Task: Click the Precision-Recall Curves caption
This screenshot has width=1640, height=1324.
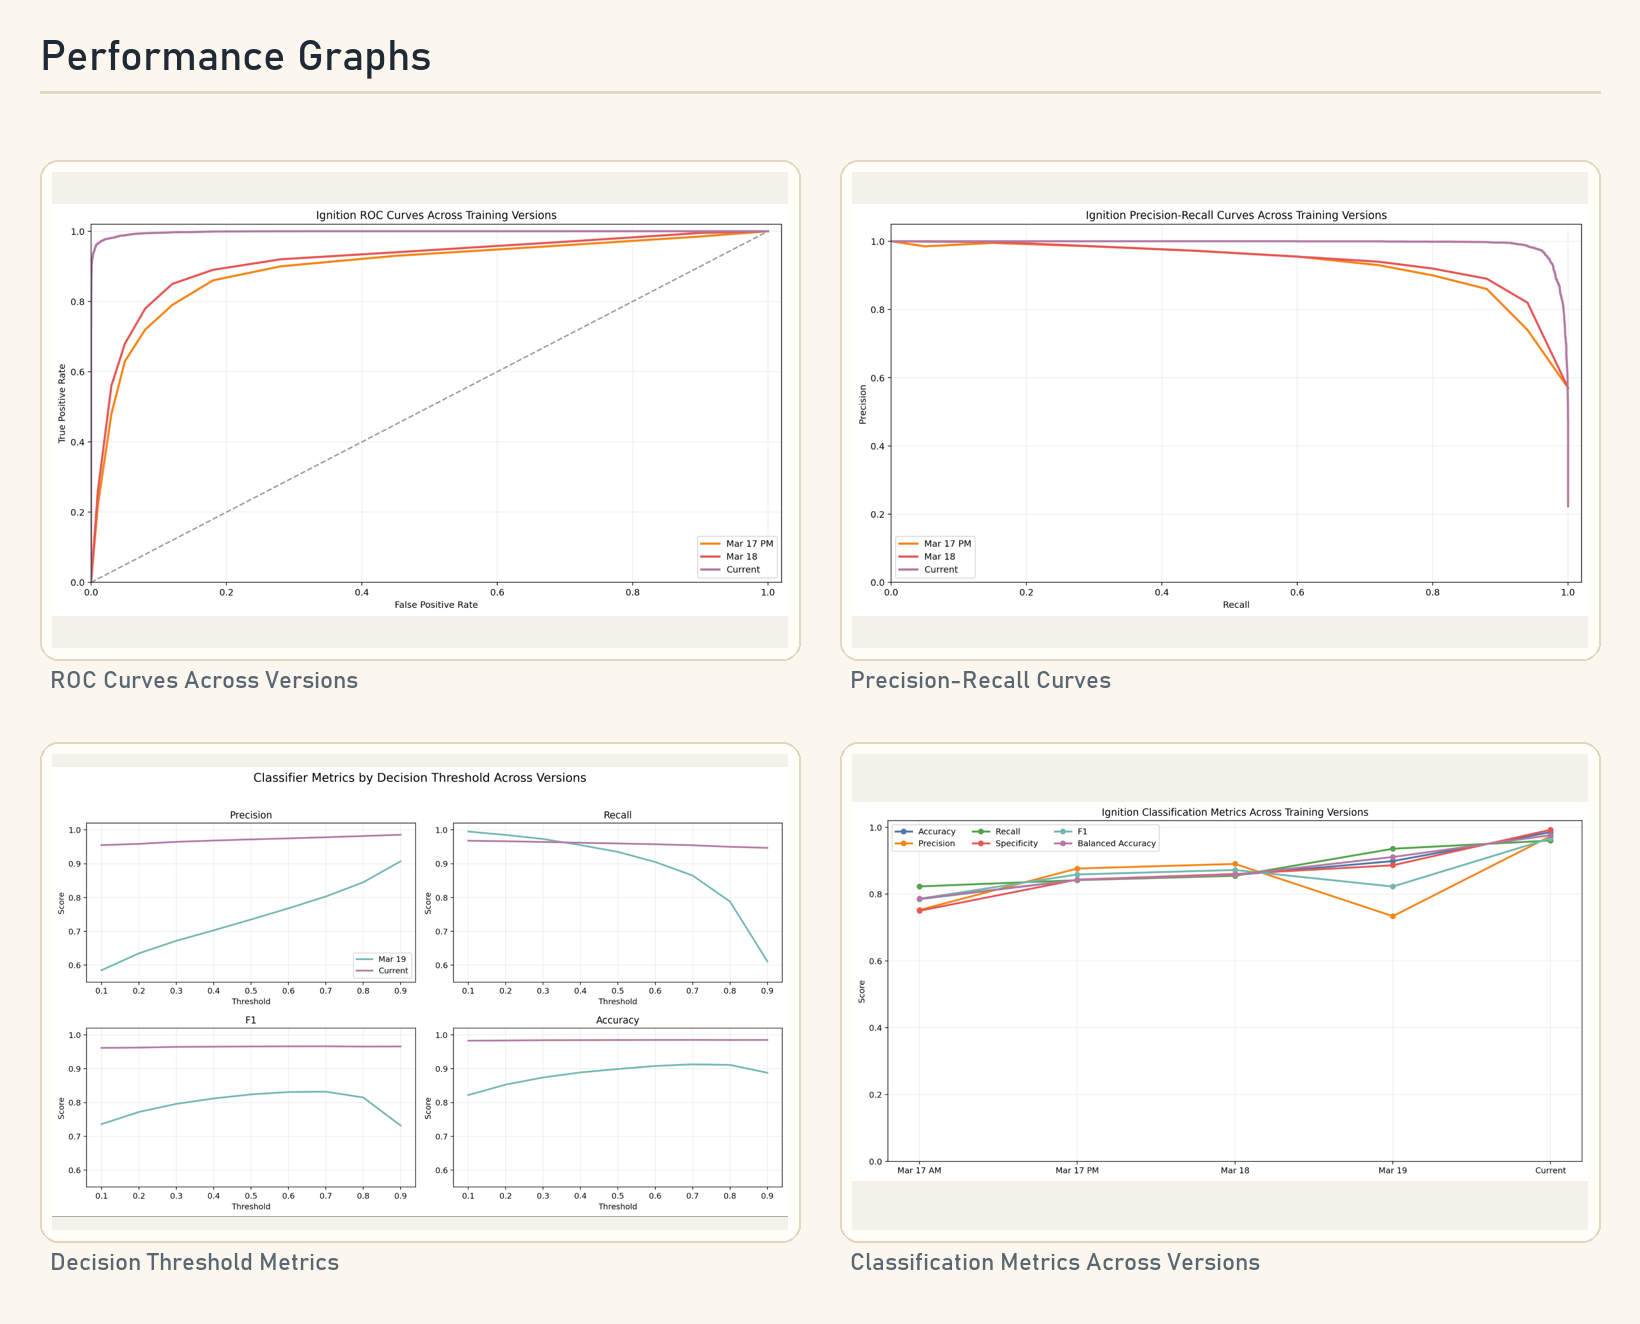Action: click(980, 680)
